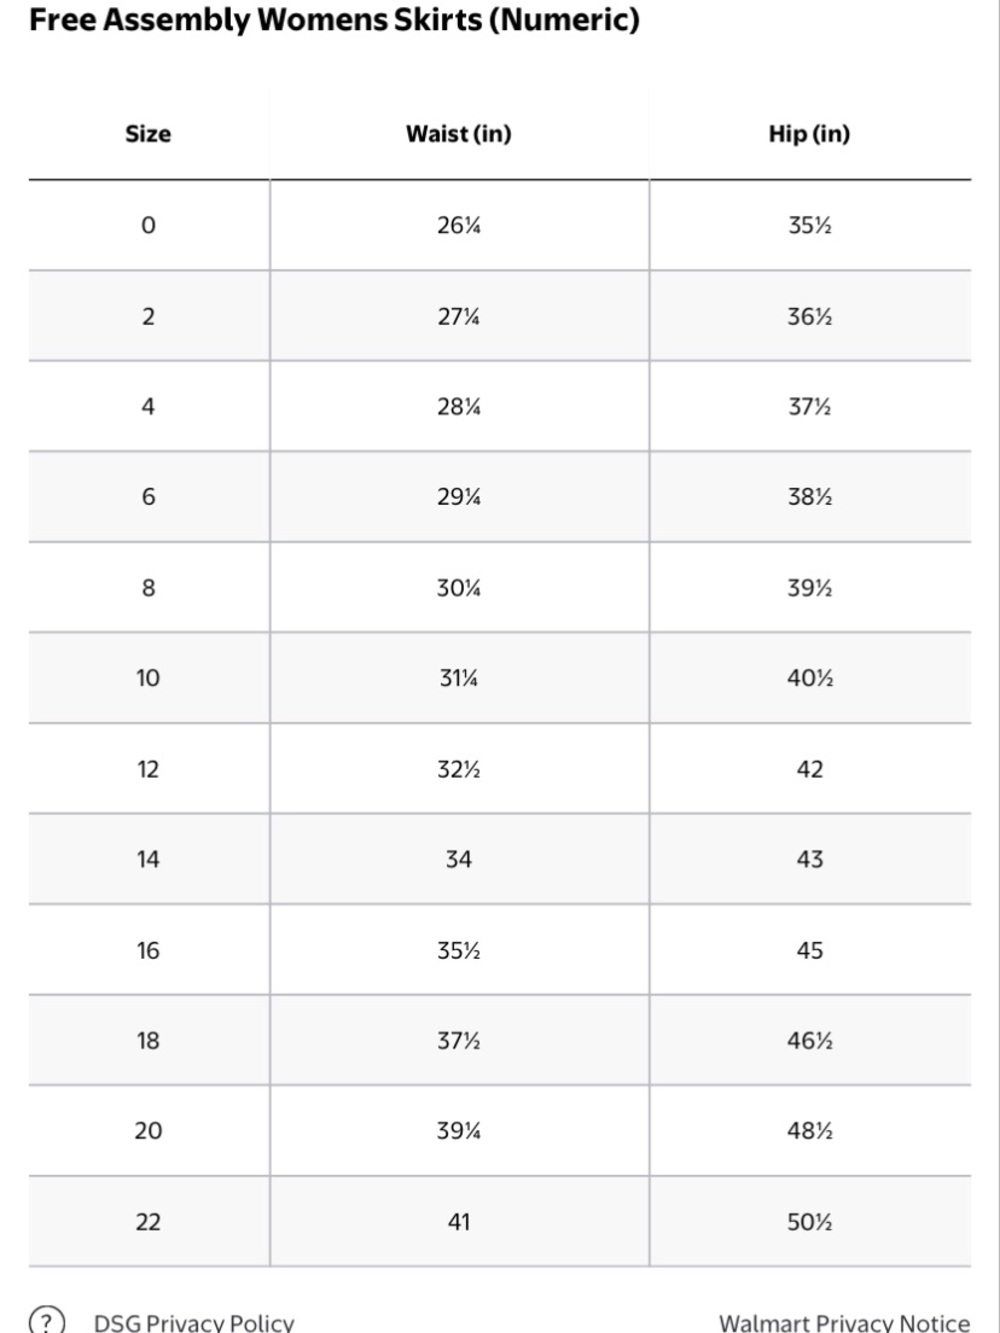Select the Size column header
Viewport: 1000px width, 1333px height.
pyautogui.click(x=148, y=134)
